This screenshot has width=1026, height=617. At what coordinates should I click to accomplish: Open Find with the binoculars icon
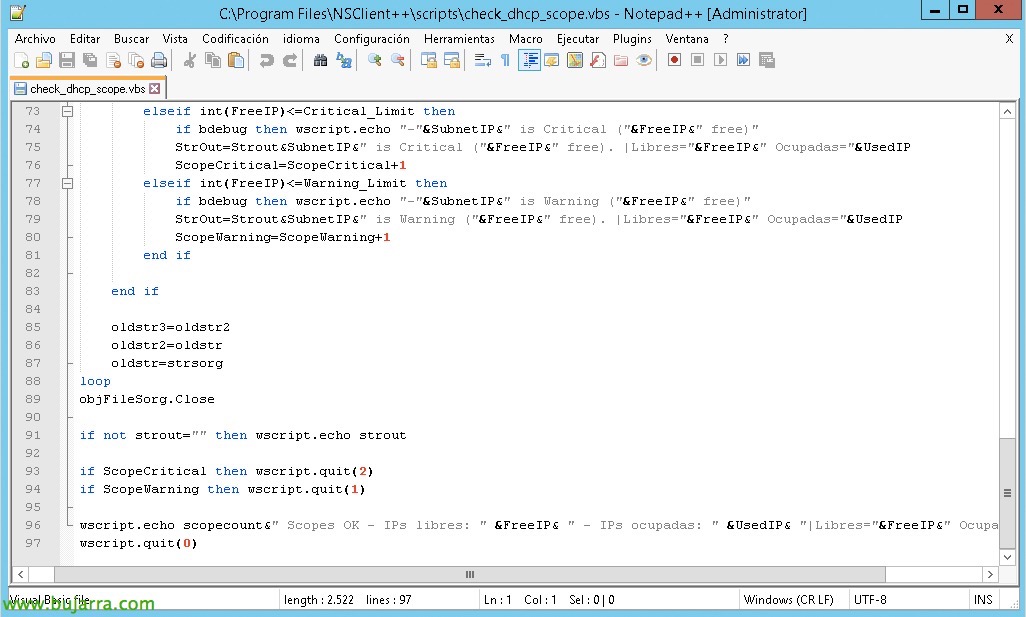(320, 61)
